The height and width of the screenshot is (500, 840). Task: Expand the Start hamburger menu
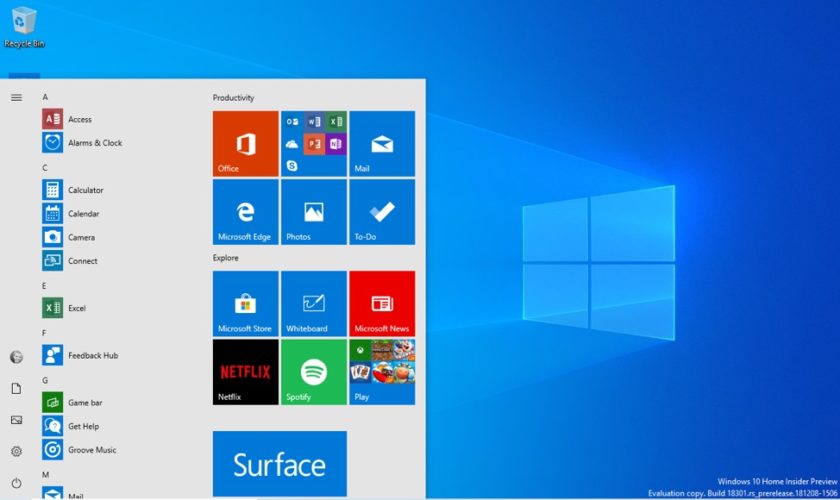coord(16,97)
